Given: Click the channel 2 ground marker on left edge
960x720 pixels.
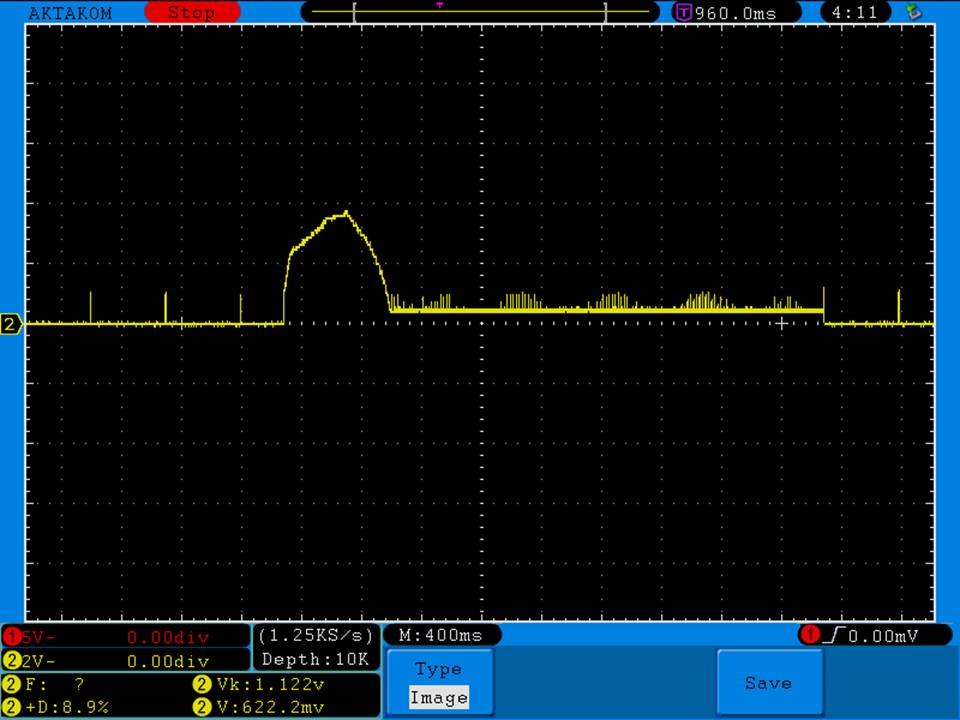Looking at the screenshot, I should [11, 324].
